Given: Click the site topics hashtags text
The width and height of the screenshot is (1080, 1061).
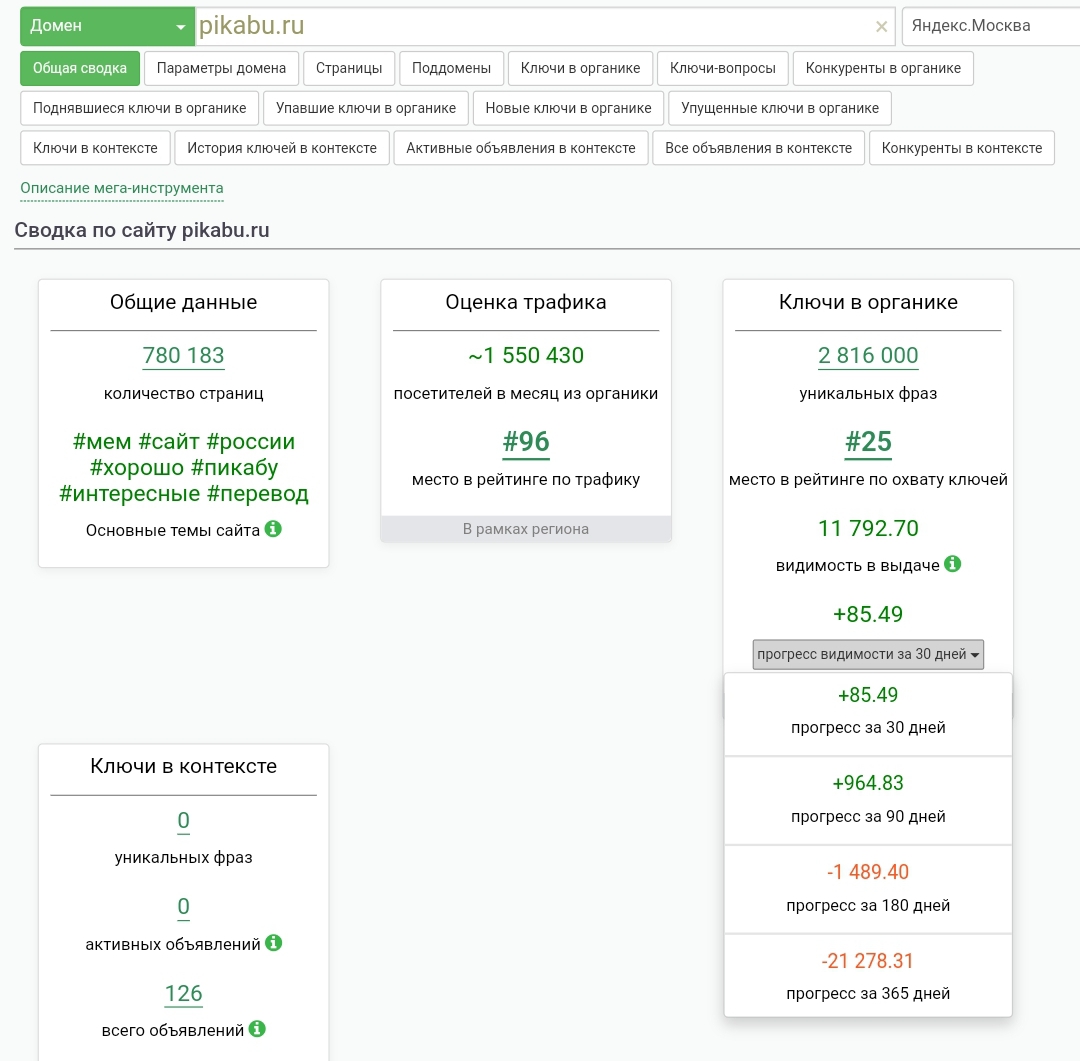Looking at the screenshot, I should pos(183,467).
